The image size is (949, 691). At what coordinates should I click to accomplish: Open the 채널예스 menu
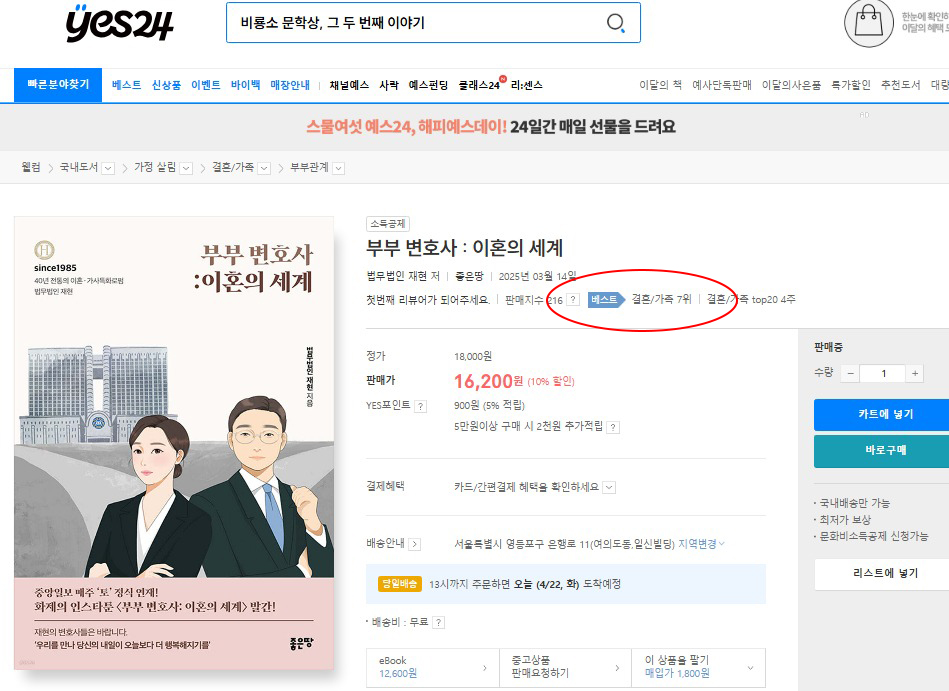(349, 85)
